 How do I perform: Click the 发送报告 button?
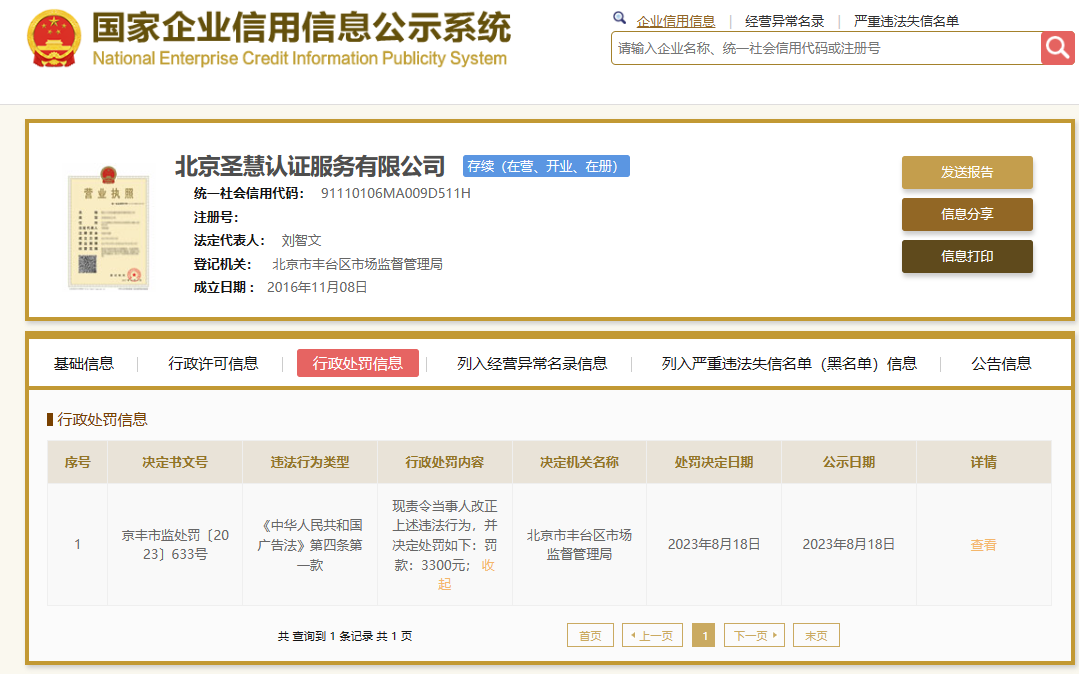966,172
